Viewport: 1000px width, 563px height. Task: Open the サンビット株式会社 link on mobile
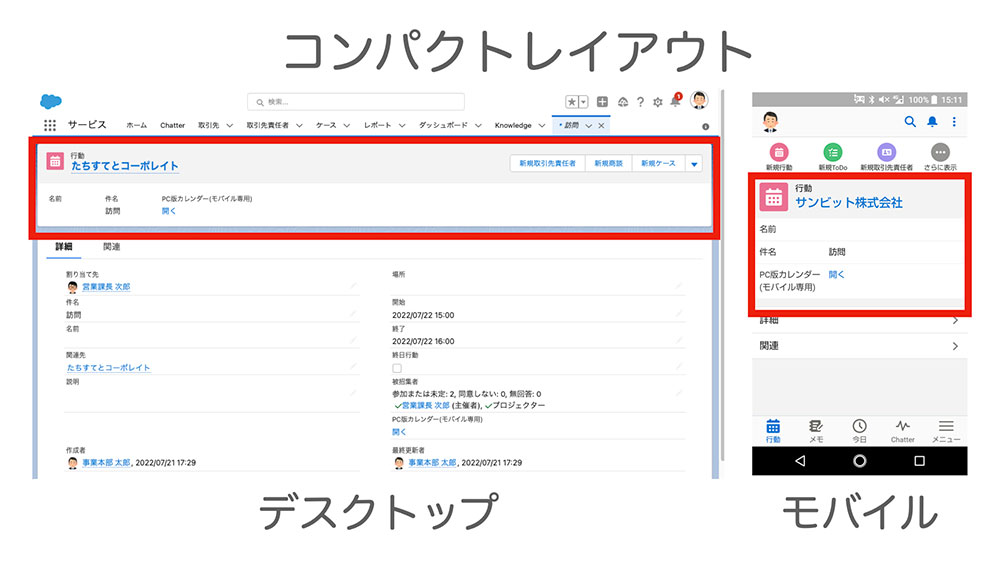click(x=848, y=202)
